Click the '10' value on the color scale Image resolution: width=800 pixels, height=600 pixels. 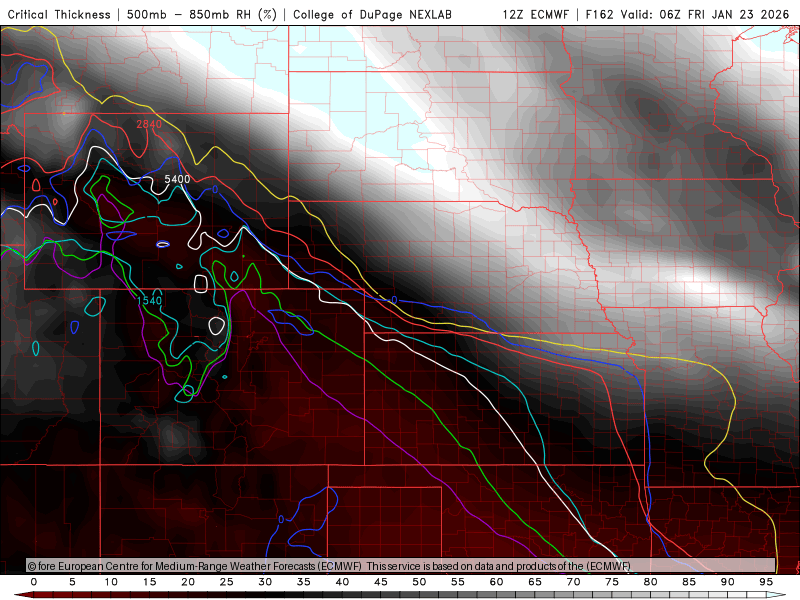(x=111, y=582)
